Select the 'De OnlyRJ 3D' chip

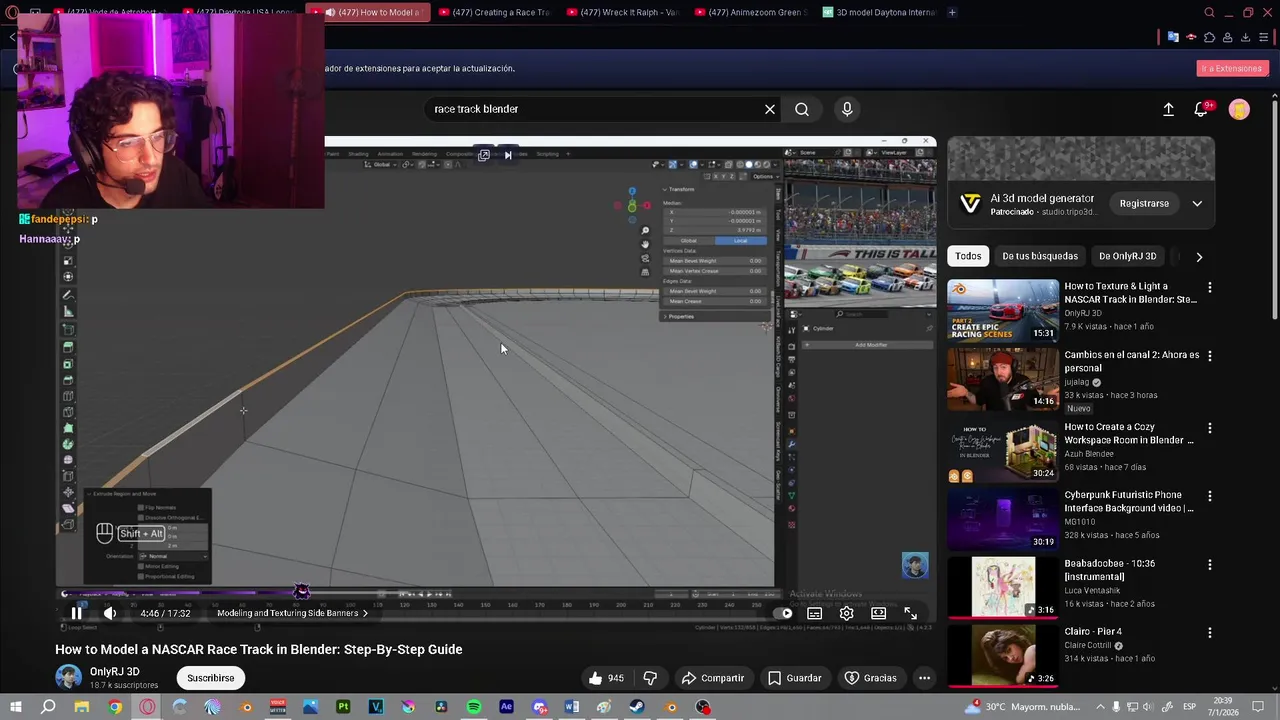click(1127, 256)
